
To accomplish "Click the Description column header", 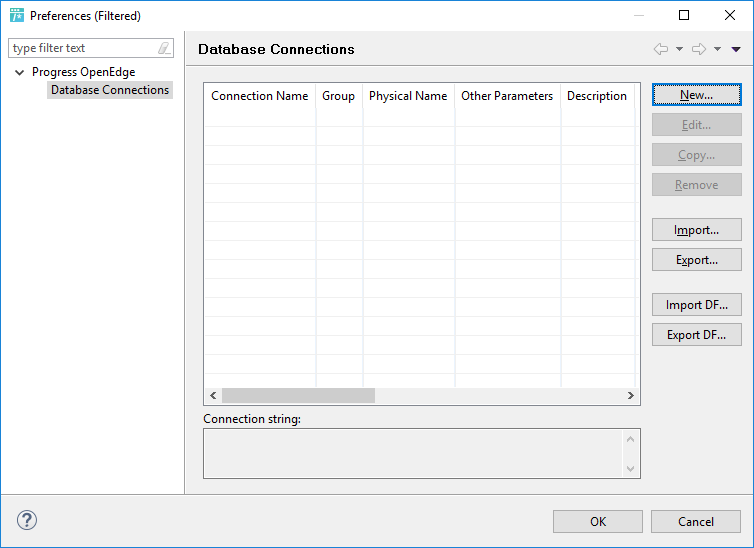I will coord(597,96).
